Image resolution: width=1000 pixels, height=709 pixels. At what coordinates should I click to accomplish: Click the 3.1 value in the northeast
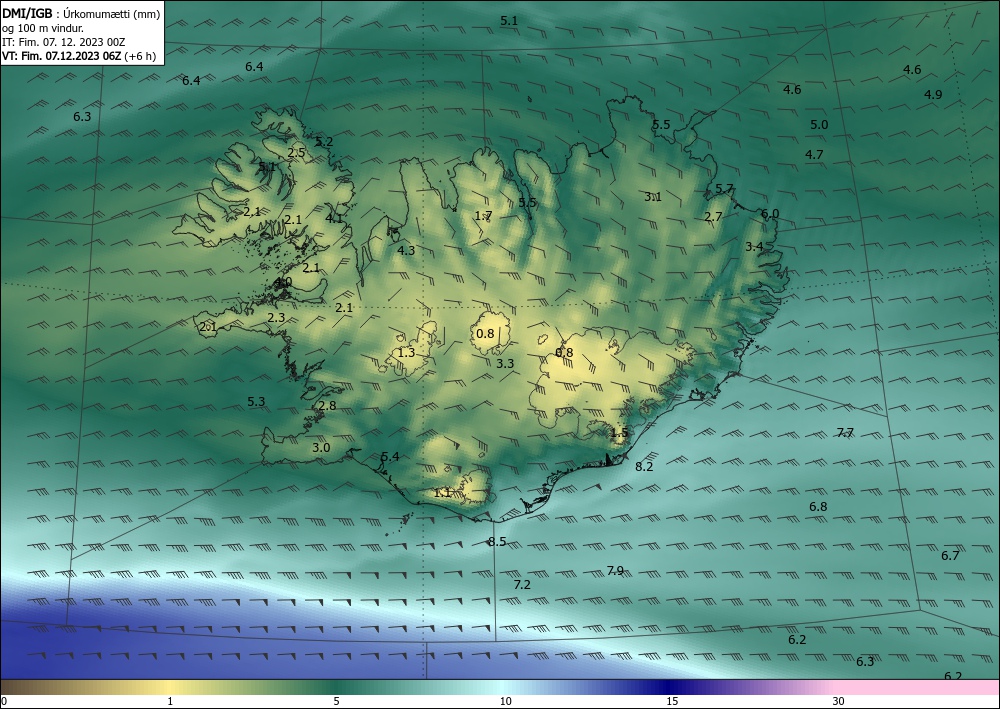point(652,196)
